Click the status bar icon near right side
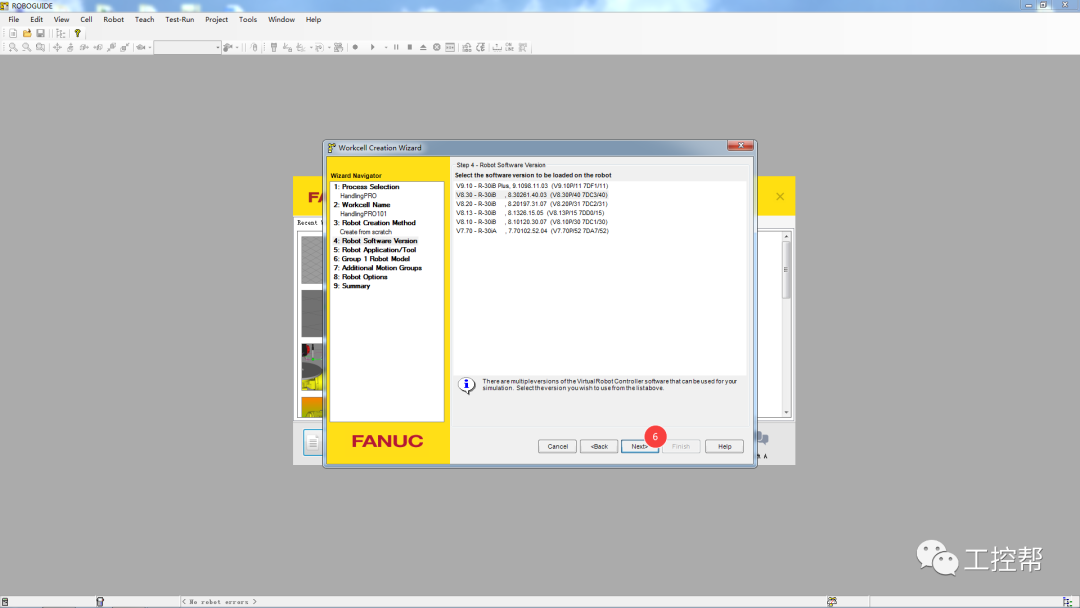Viewport: 1080px width, 608px height. (832, 602)
